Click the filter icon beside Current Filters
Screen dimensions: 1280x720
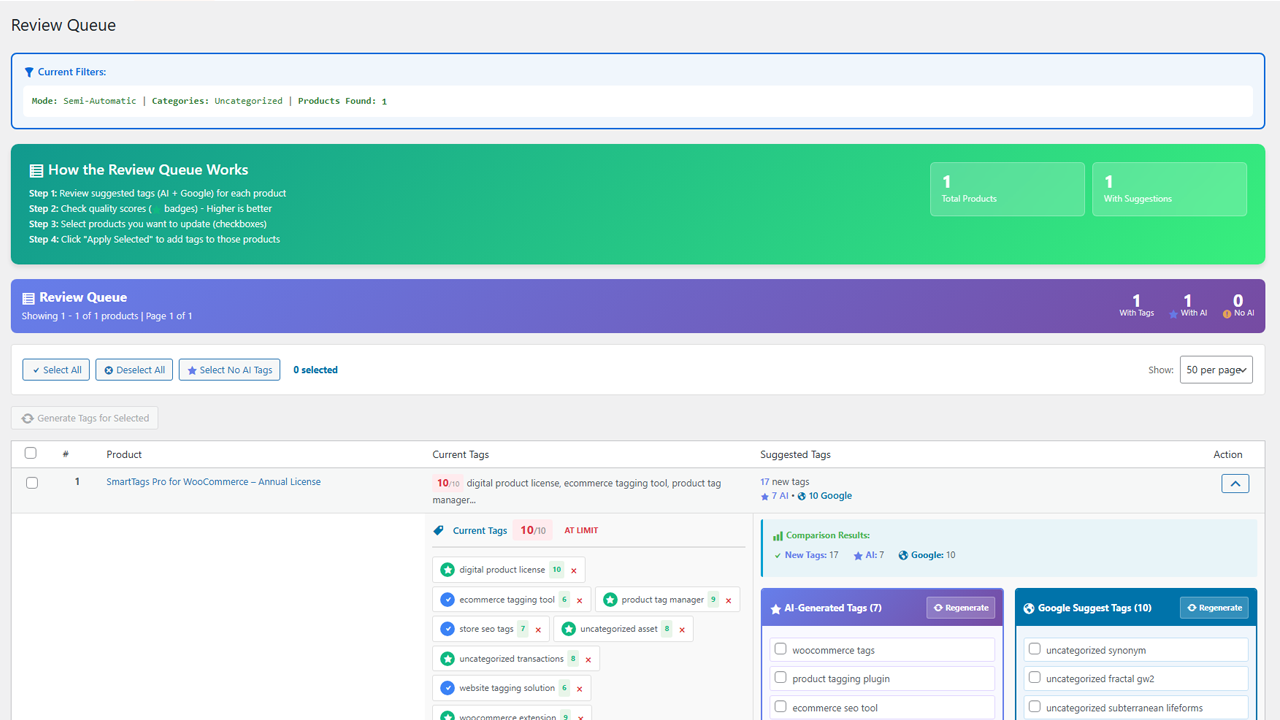pyautogui.click(x=27, y=71)
